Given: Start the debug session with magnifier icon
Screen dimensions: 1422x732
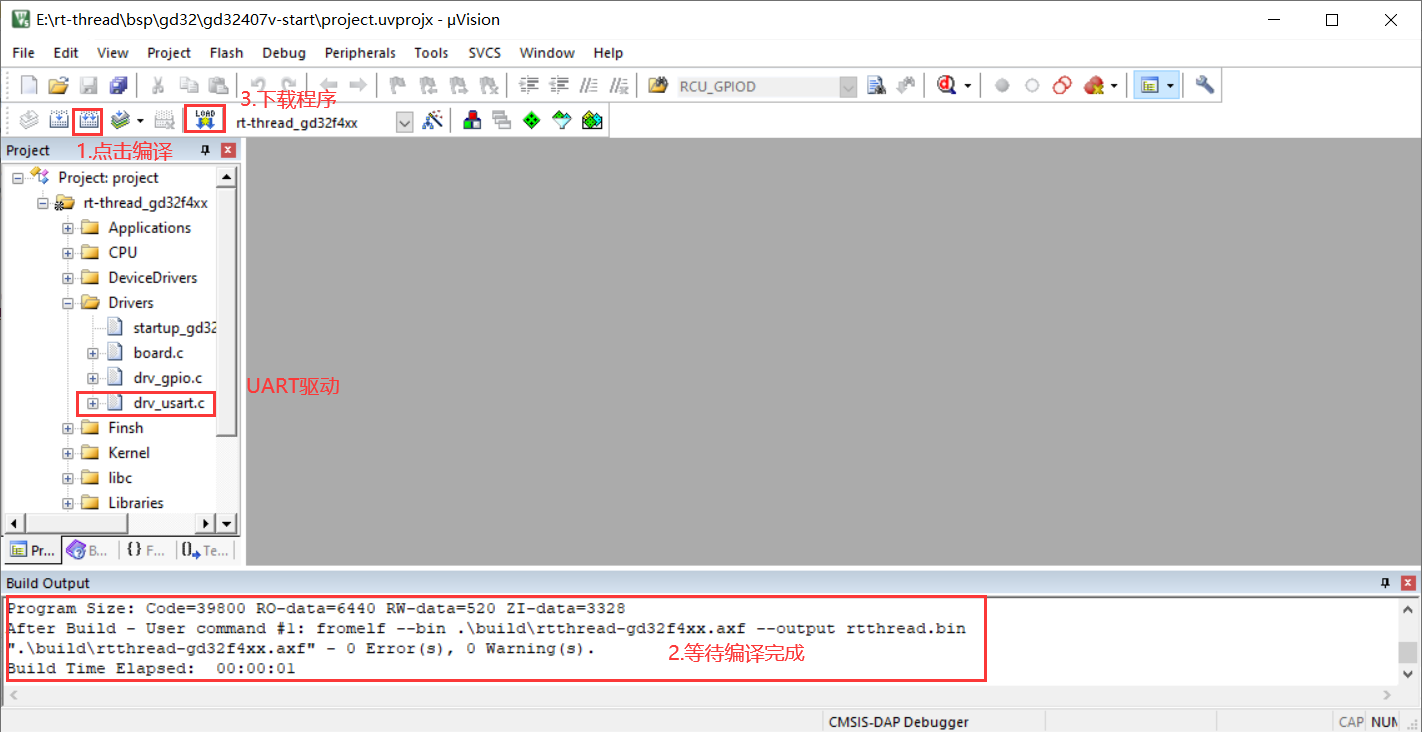Looking at the screenshot, I should coord(946,86).
